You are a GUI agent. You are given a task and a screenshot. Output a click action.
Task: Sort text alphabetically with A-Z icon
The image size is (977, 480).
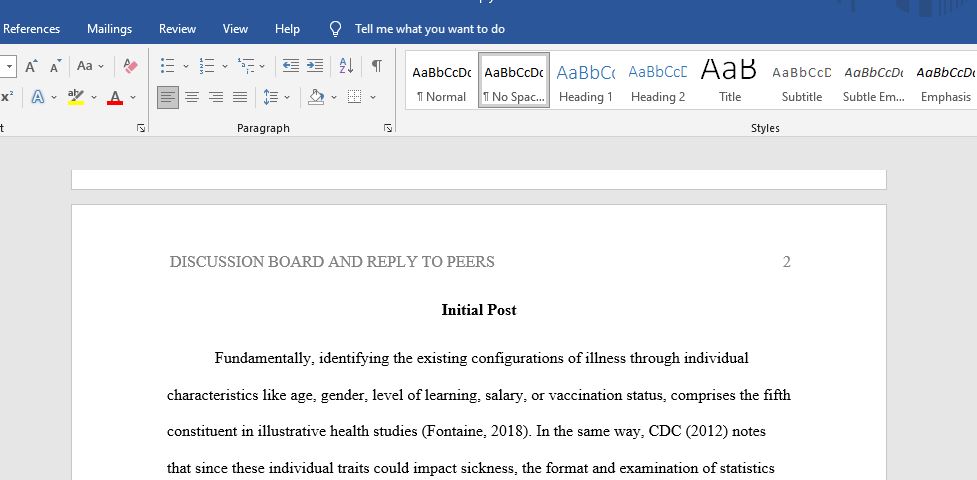coord(346,65)
